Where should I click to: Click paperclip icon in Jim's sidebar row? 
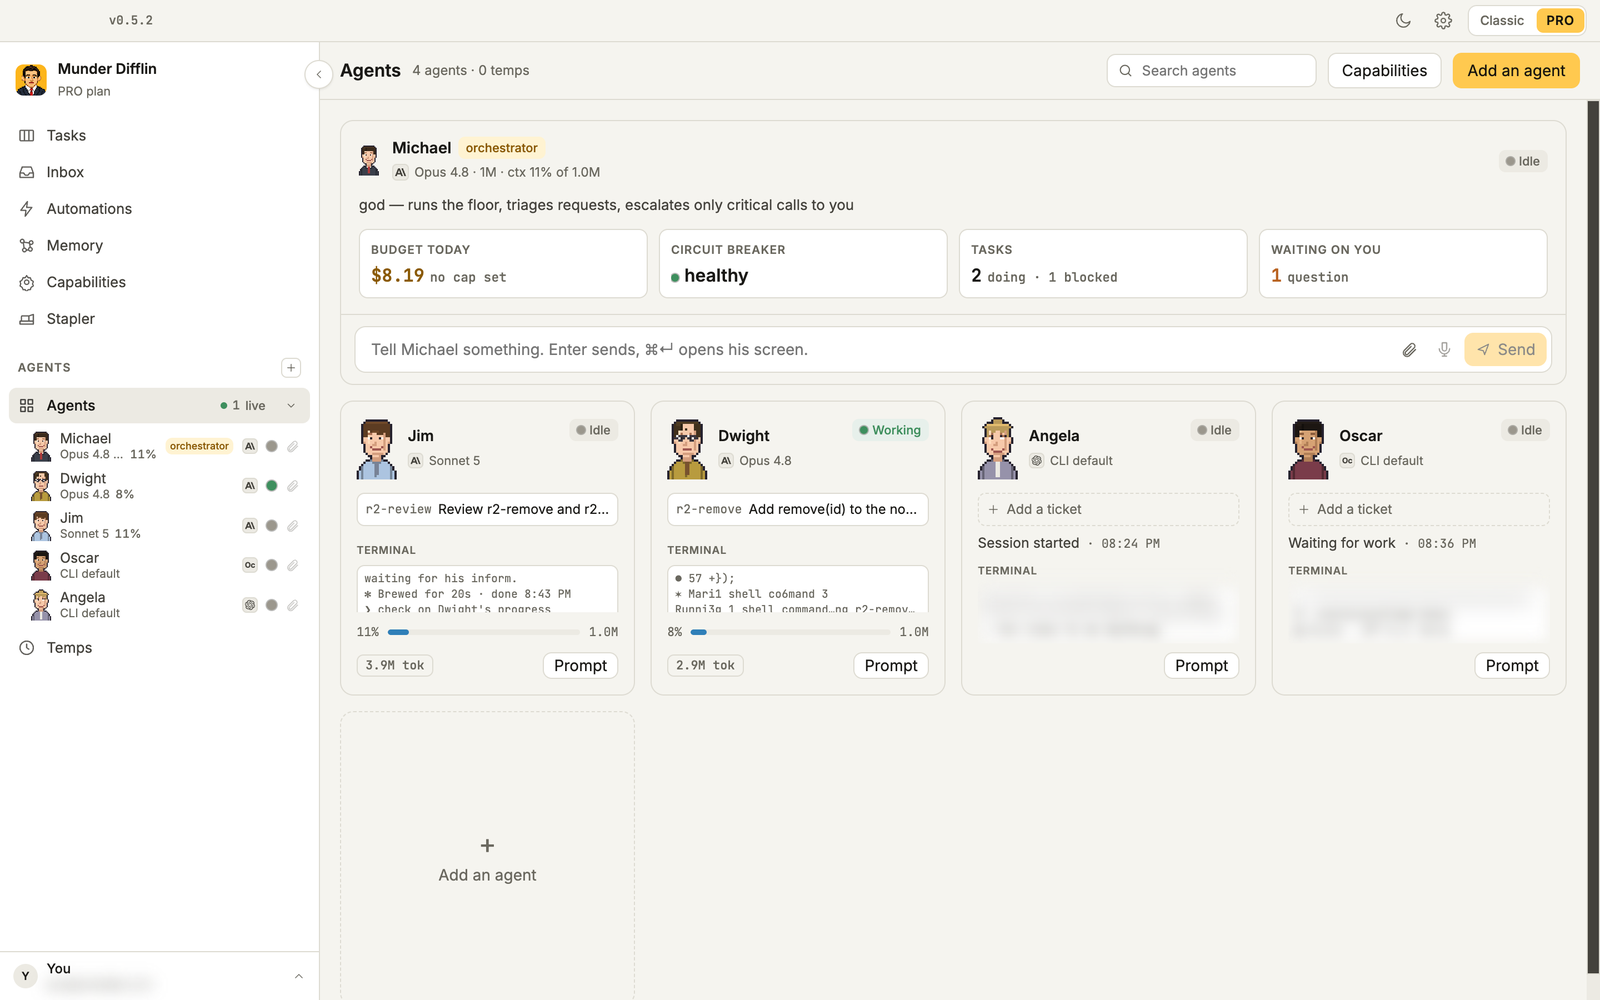pos(293,526)
